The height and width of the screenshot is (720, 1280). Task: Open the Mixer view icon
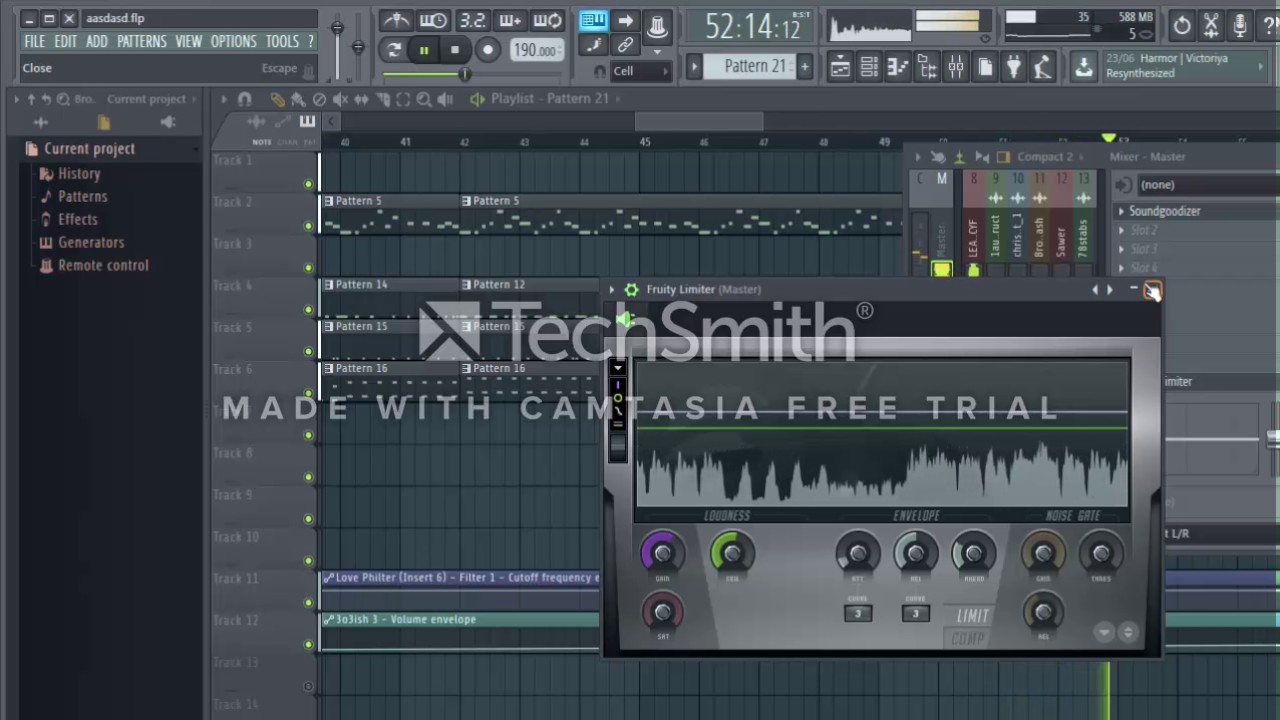(956, 67)
